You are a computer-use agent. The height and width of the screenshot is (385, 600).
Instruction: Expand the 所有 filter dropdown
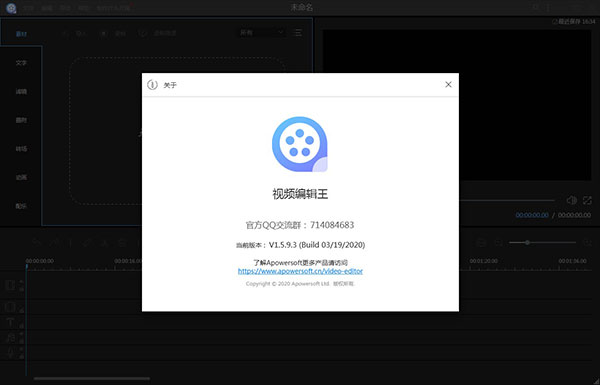pos(262,33)
